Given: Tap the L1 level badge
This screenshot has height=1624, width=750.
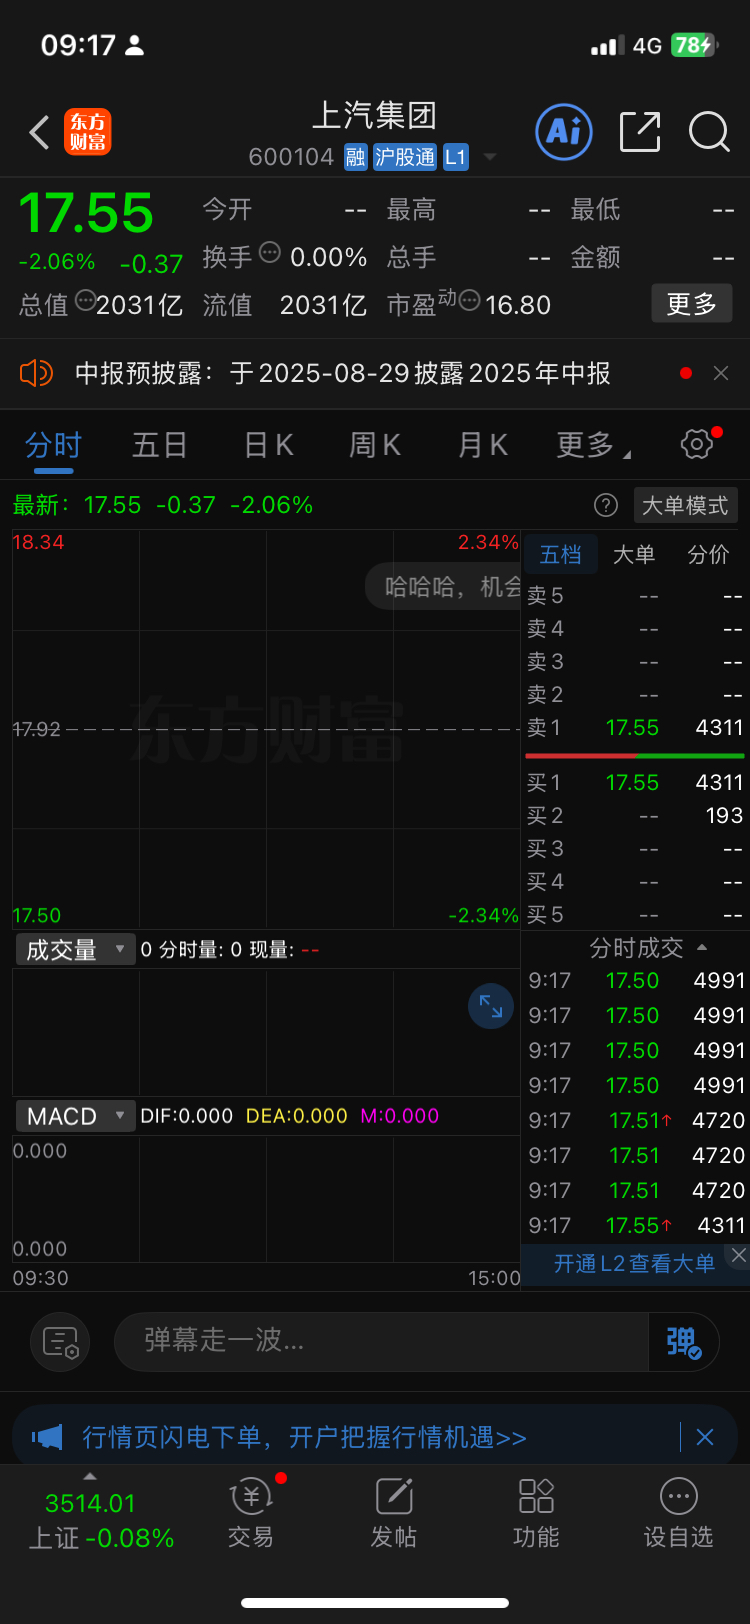Looking at the screenshot, I should click(456, 157).
